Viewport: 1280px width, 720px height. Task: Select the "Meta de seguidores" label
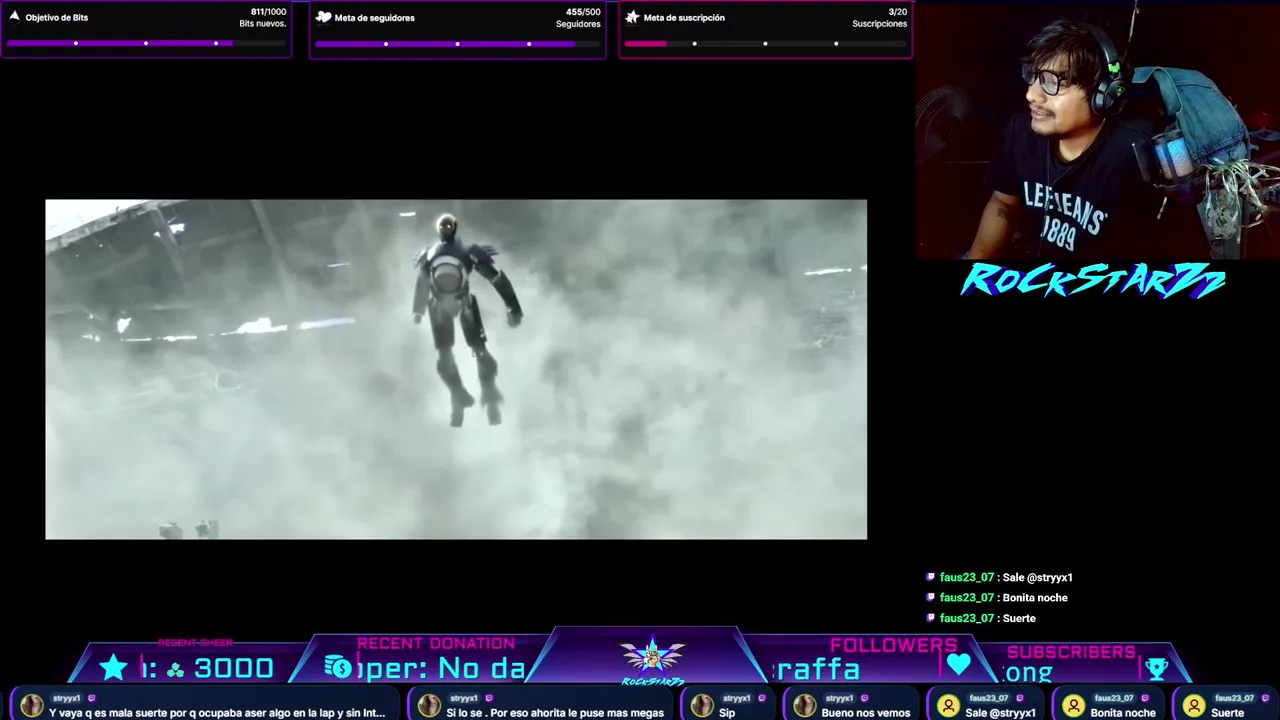pos(375,18)
